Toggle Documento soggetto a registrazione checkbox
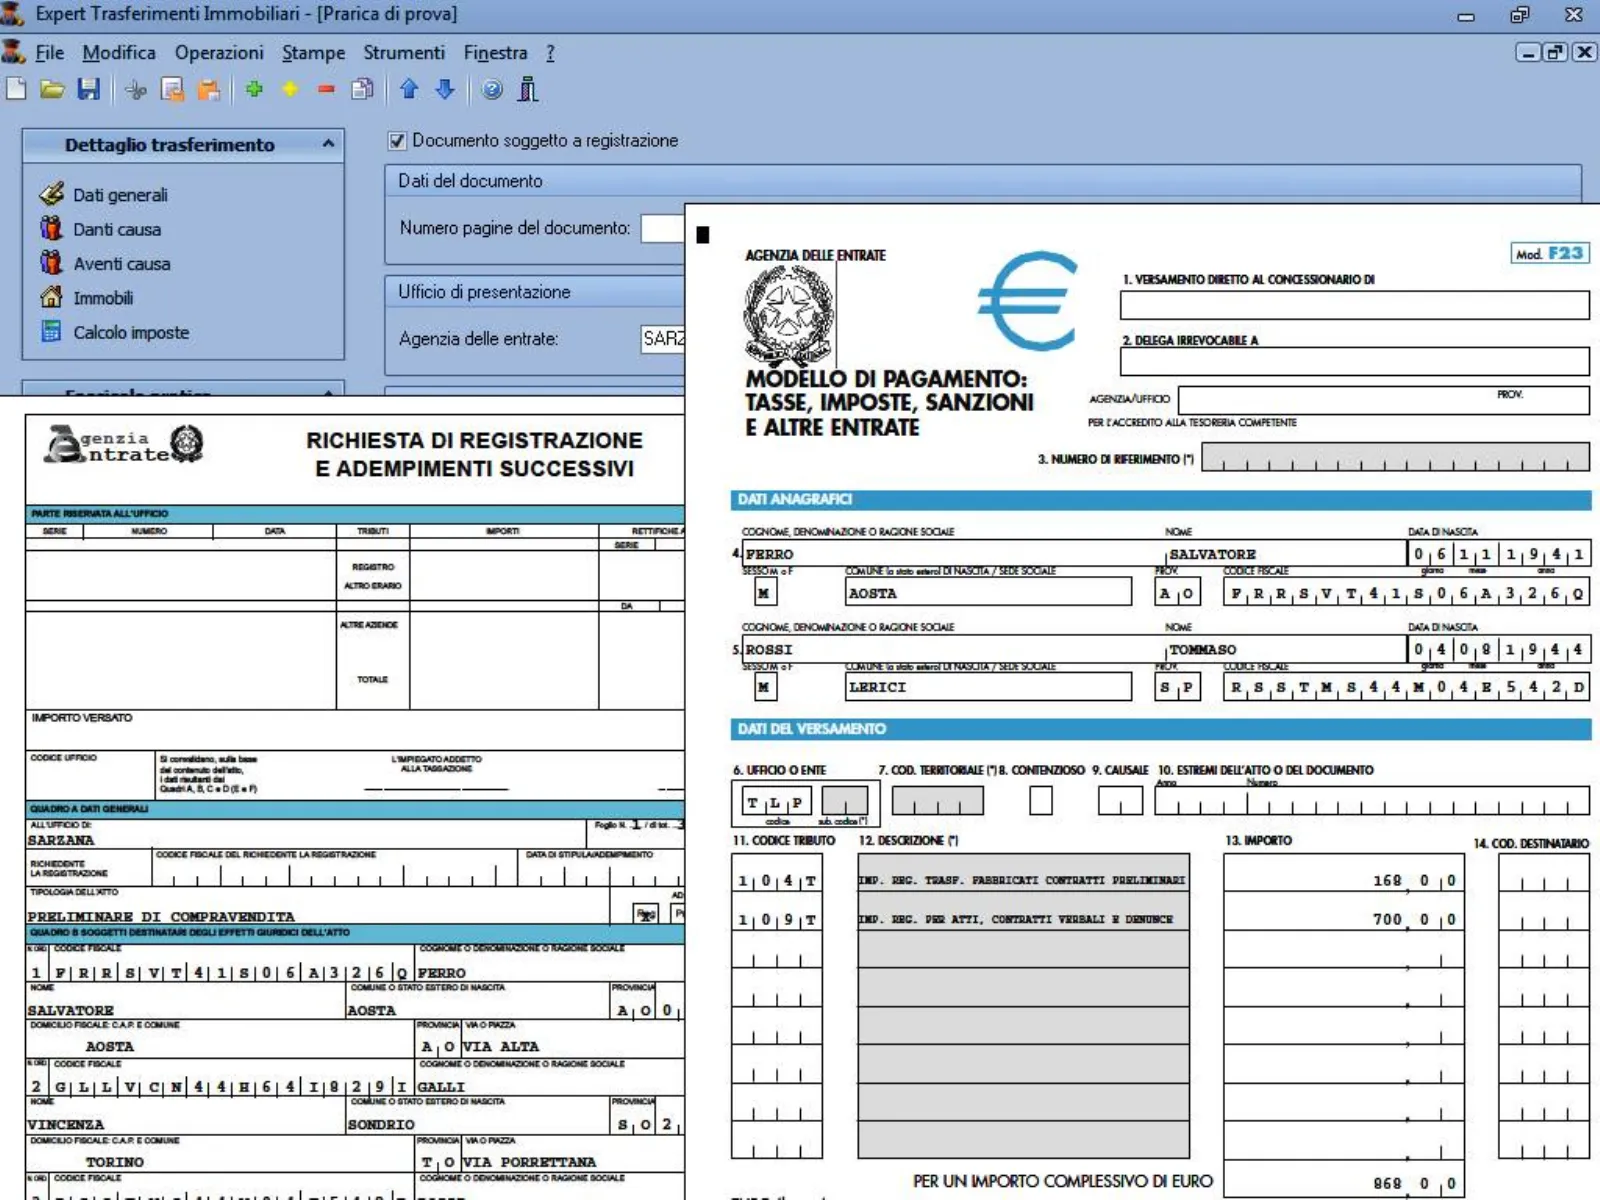 click(397, 141)
